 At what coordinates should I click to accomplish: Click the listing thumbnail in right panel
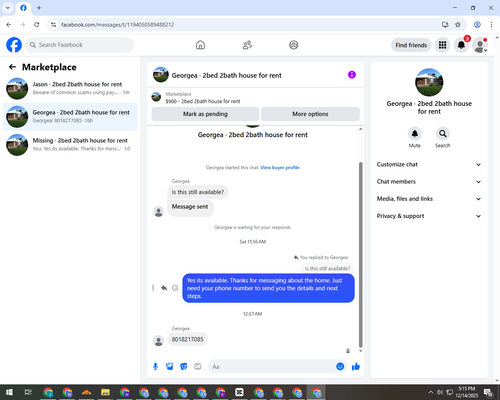click(429, 82)
